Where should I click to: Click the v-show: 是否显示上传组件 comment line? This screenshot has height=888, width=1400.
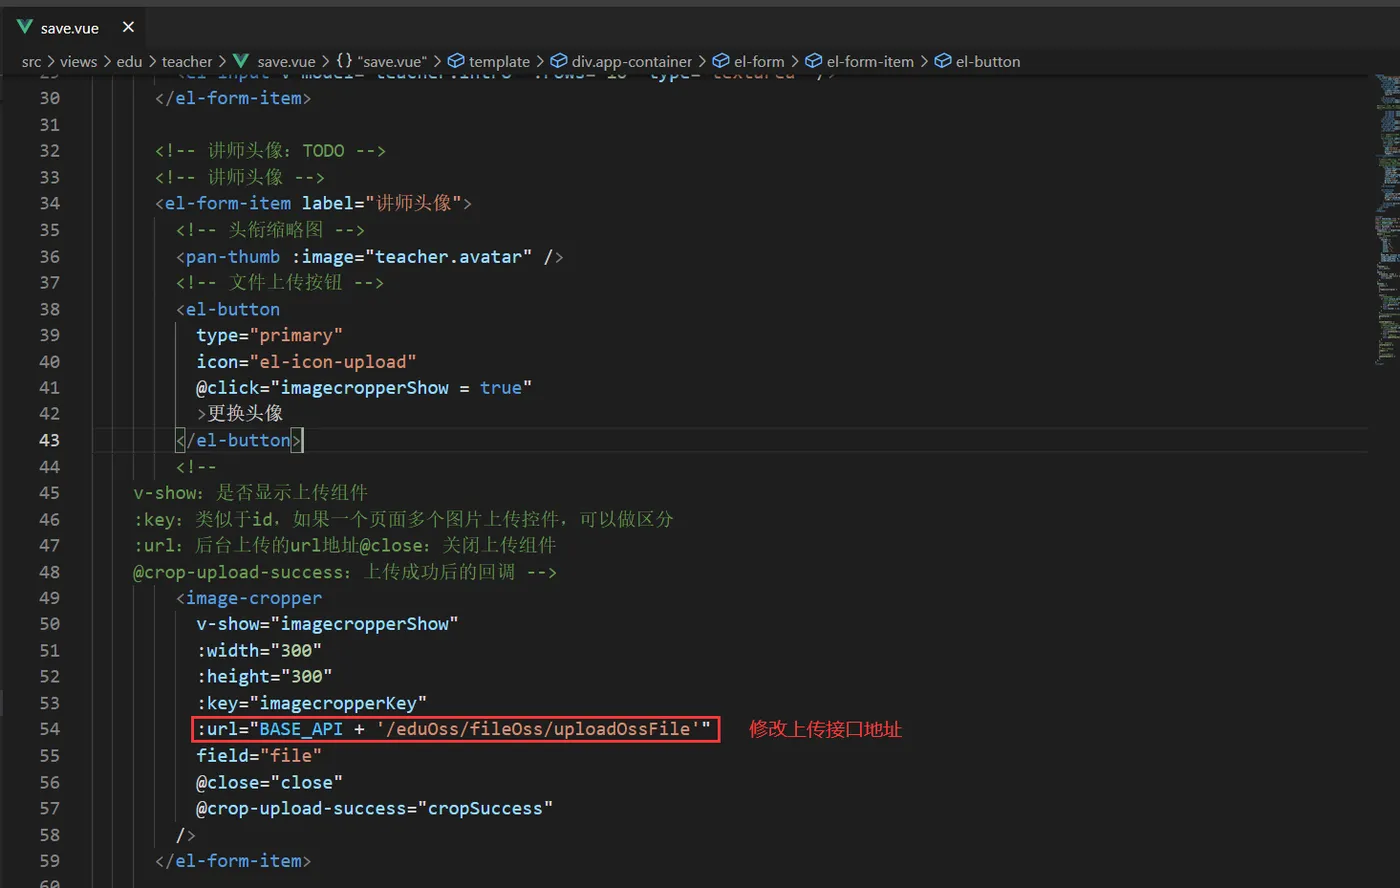click(x=251, y=493)
